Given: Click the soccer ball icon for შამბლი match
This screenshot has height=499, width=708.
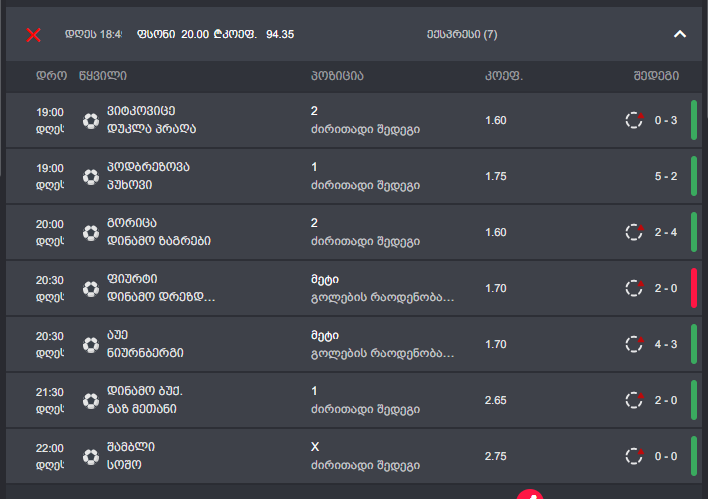Looking at the screenshot, I should (91, 457).
